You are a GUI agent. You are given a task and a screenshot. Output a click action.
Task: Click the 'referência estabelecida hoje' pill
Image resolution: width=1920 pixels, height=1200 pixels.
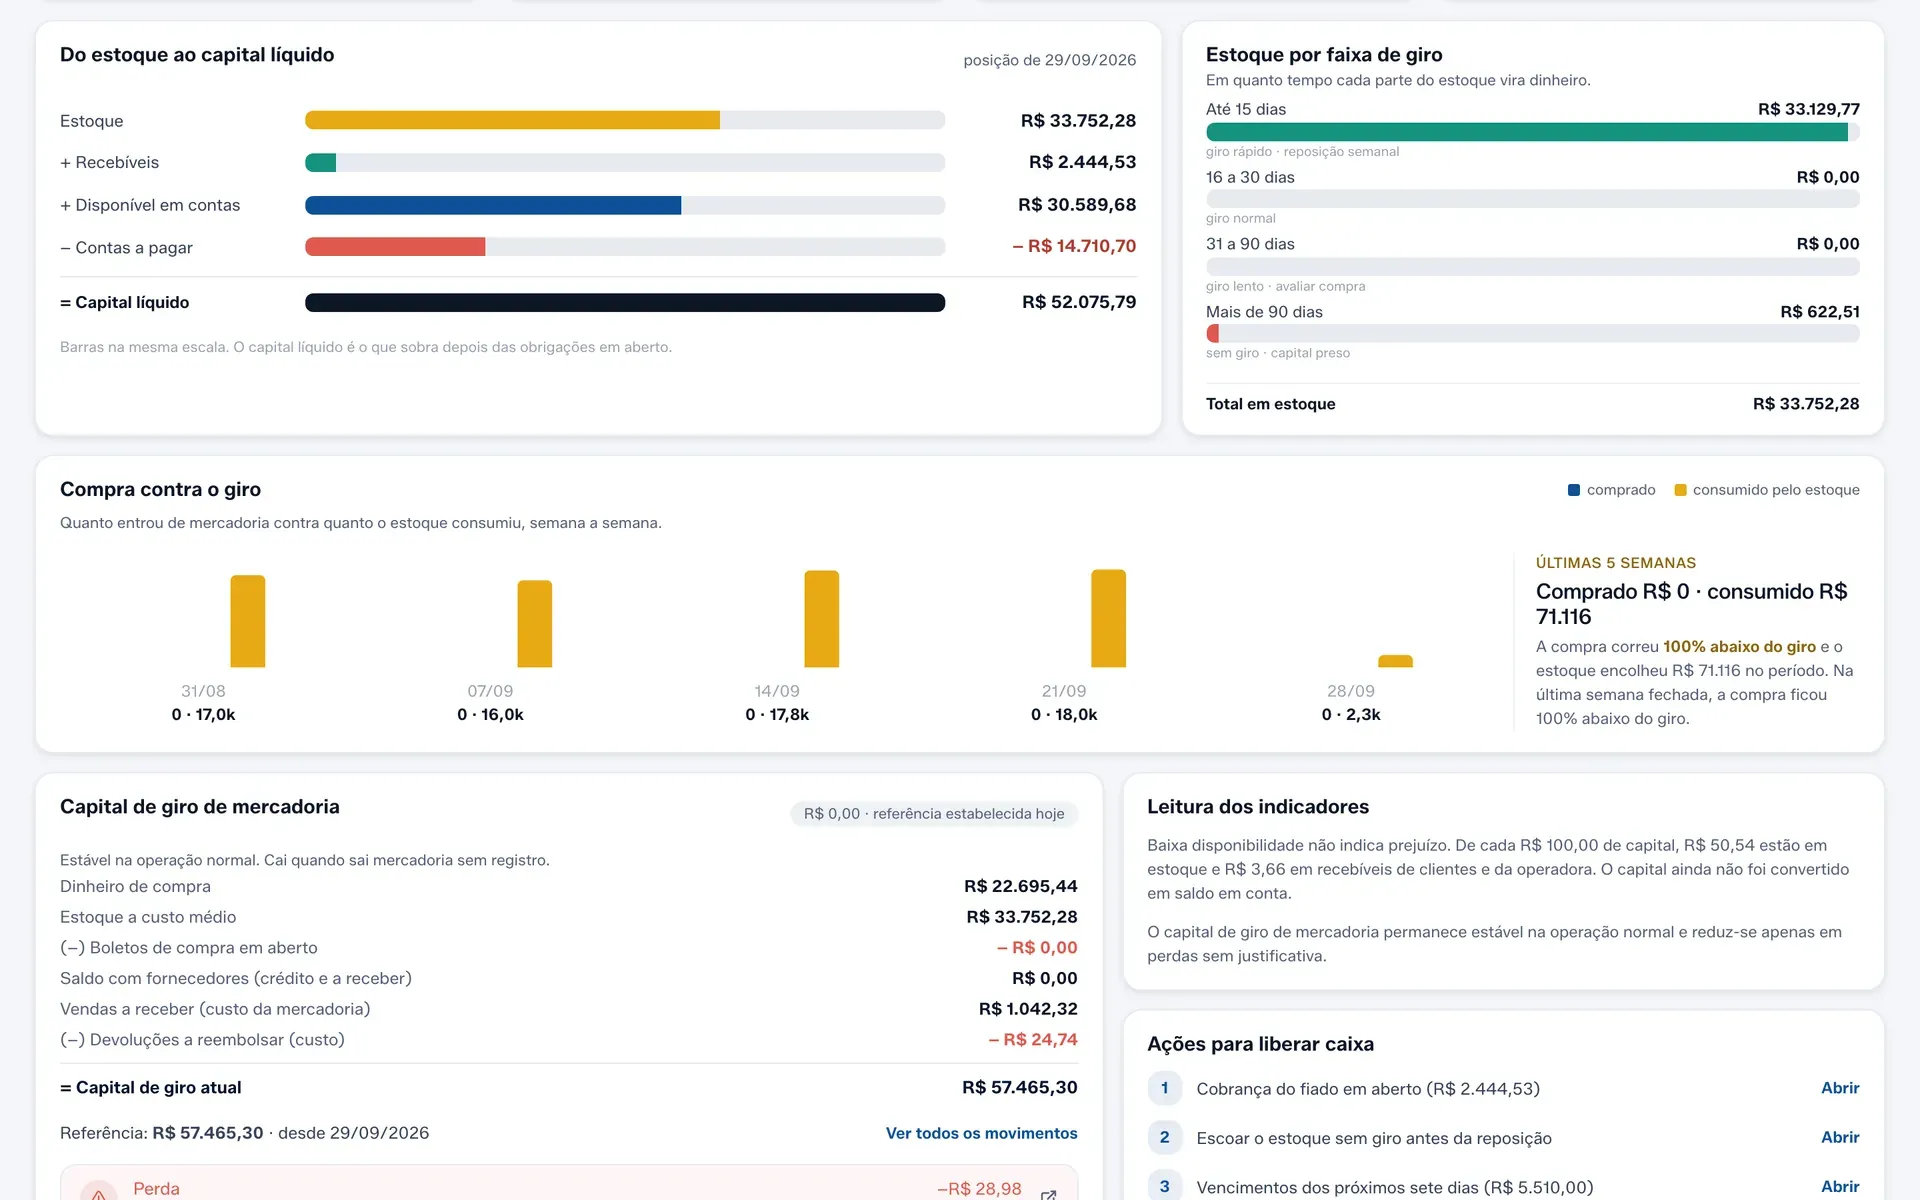click(934, 814)
